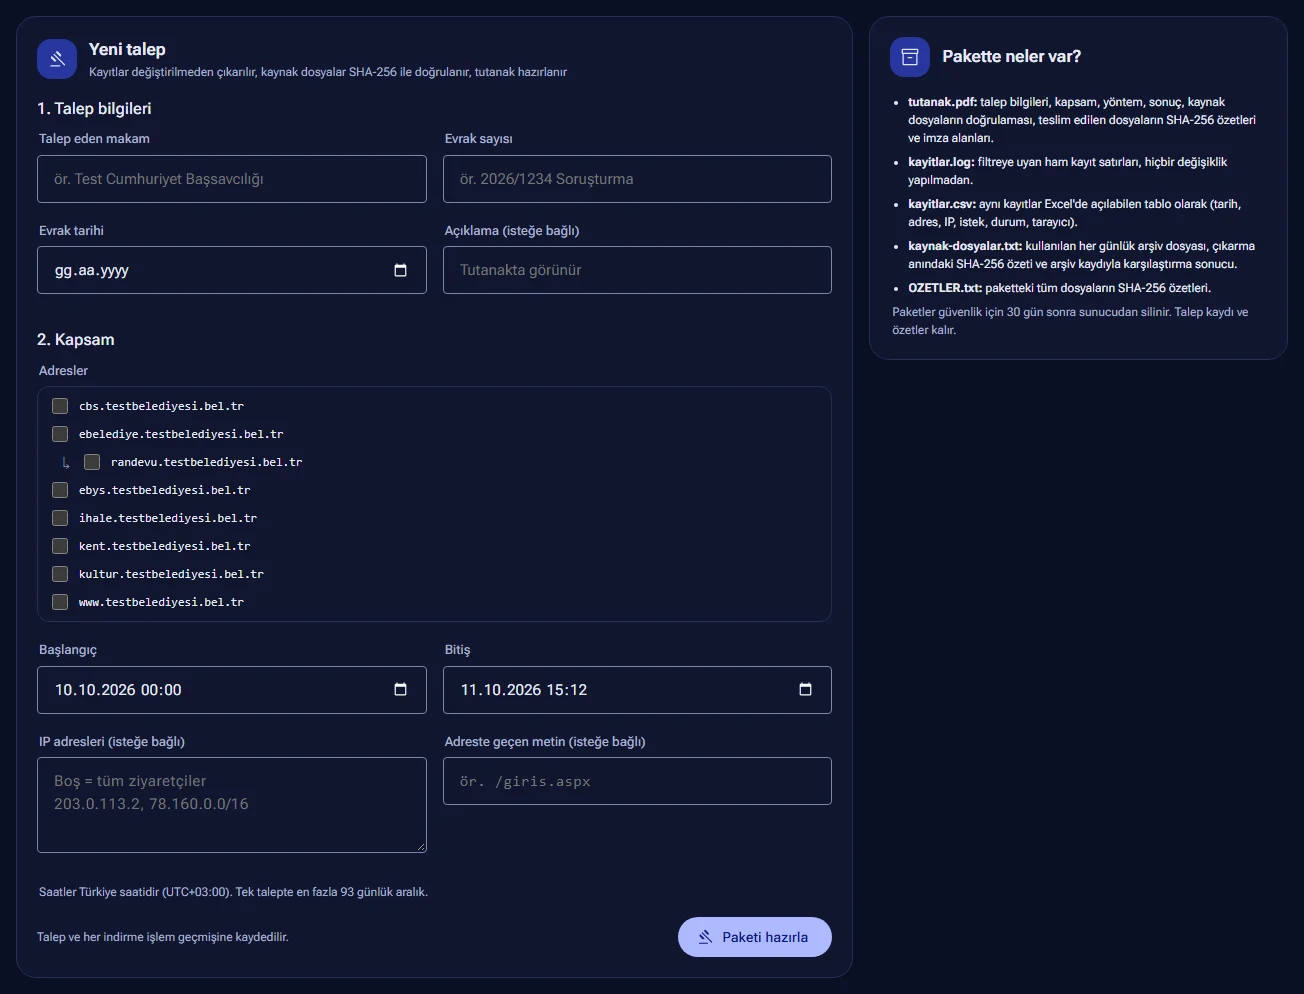Open the calendar picker in Evrak tarihi
1304x994 pixels.
(x=401, y=270)
